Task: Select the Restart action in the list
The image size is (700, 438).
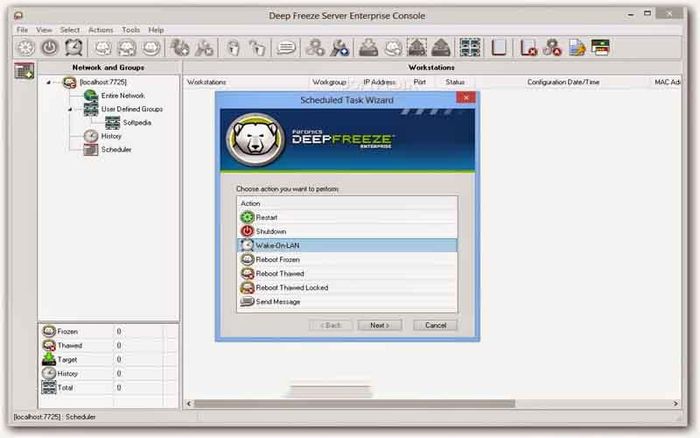Action: tap(347, 217)
